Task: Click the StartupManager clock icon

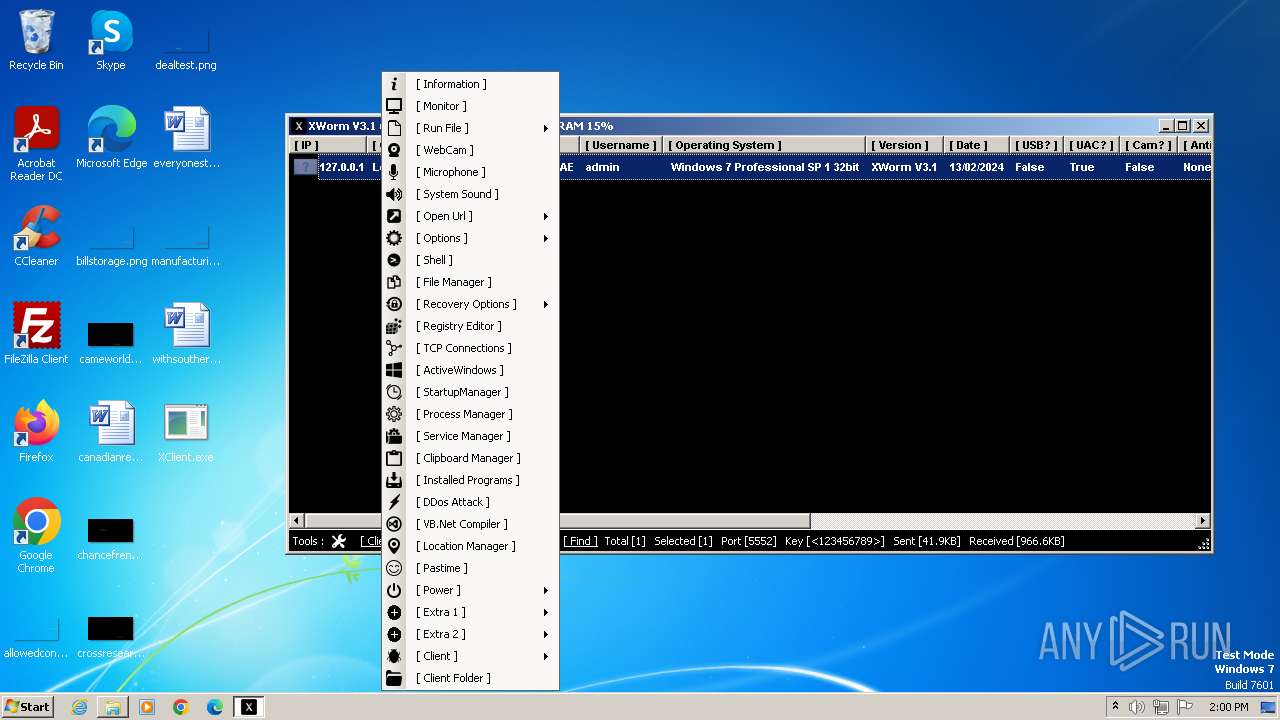Action: pos(394,392)
